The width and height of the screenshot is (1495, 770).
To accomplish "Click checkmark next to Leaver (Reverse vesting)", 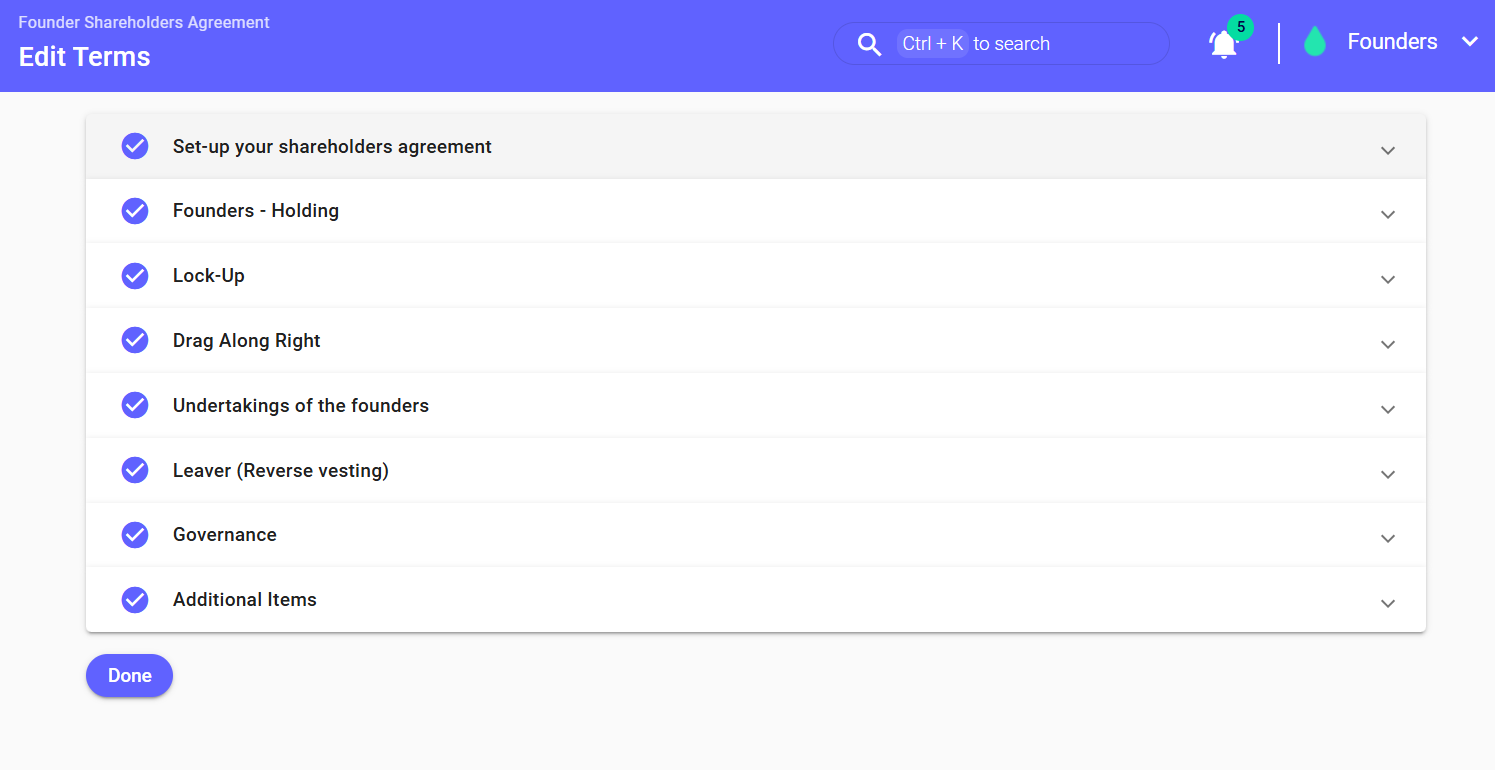I will tap(135, 470).
